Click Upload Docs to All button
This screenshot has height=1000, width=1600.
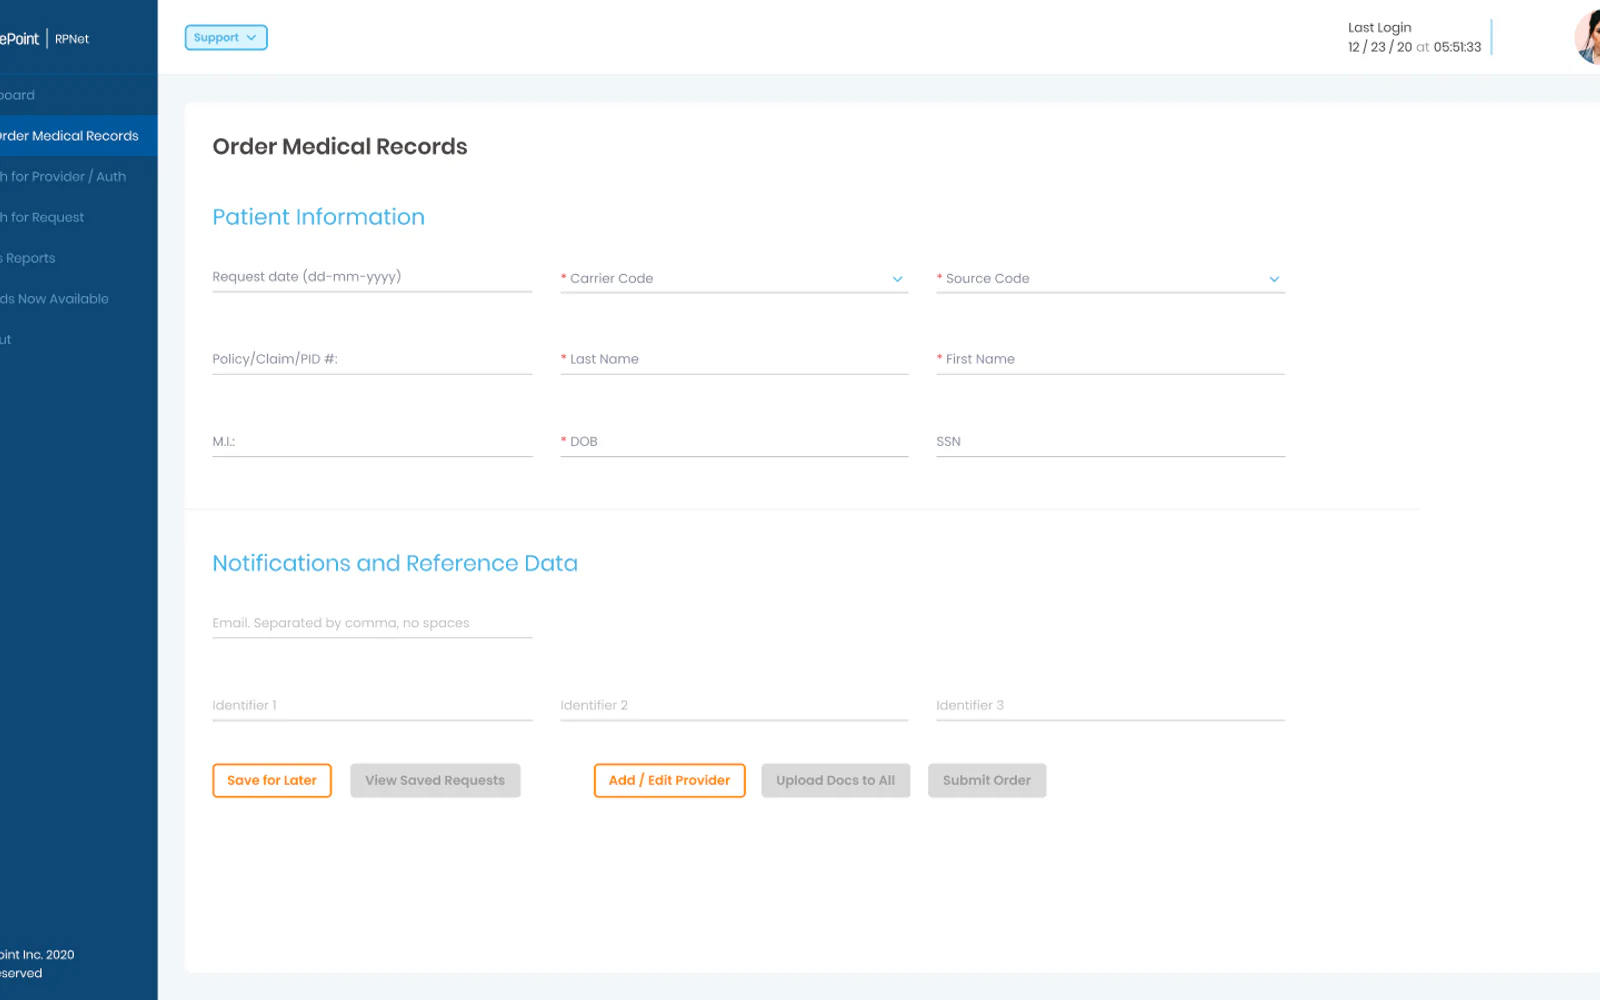(836, 781)
